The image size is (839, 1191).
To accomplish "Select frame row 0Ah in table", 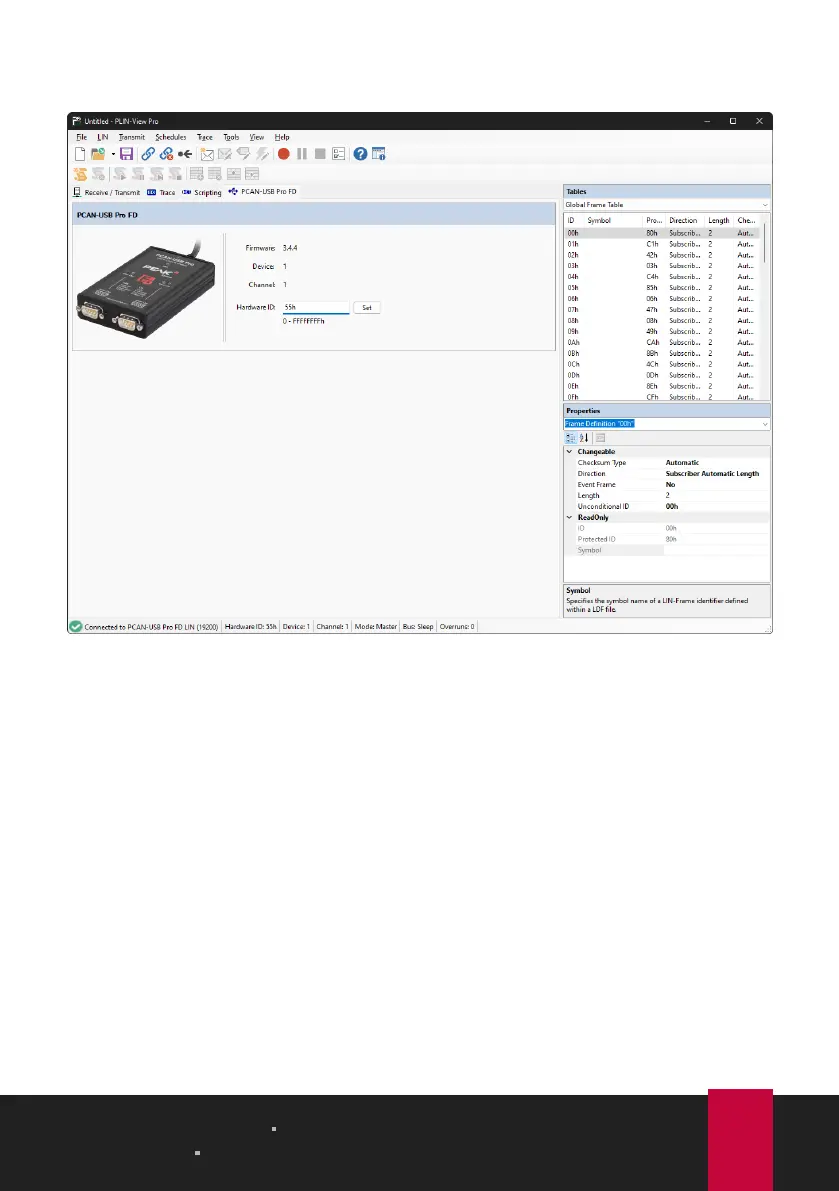I will tap(662, 343).
